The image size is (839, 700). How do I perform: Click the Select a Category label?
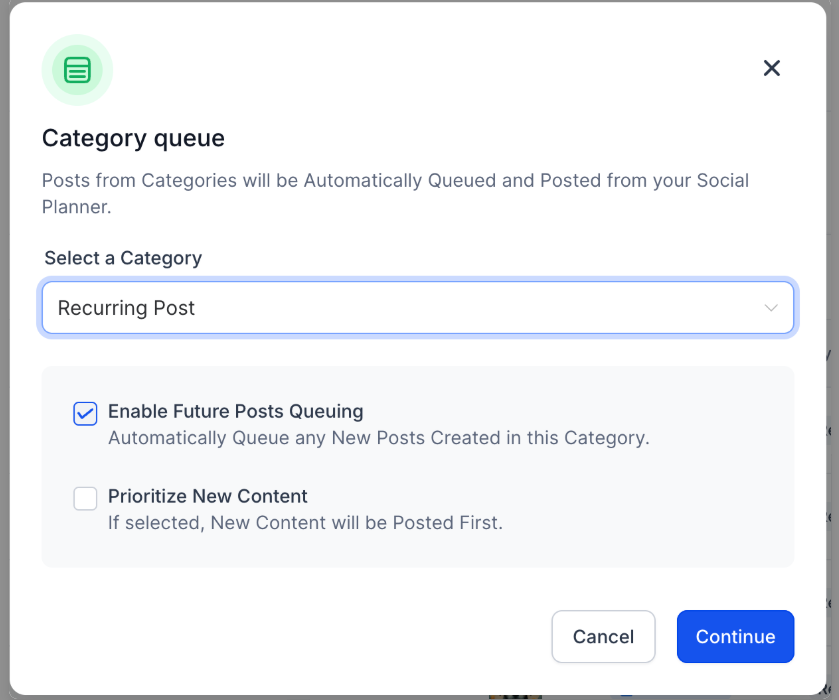pyautogui.click(x=123, y=258)
